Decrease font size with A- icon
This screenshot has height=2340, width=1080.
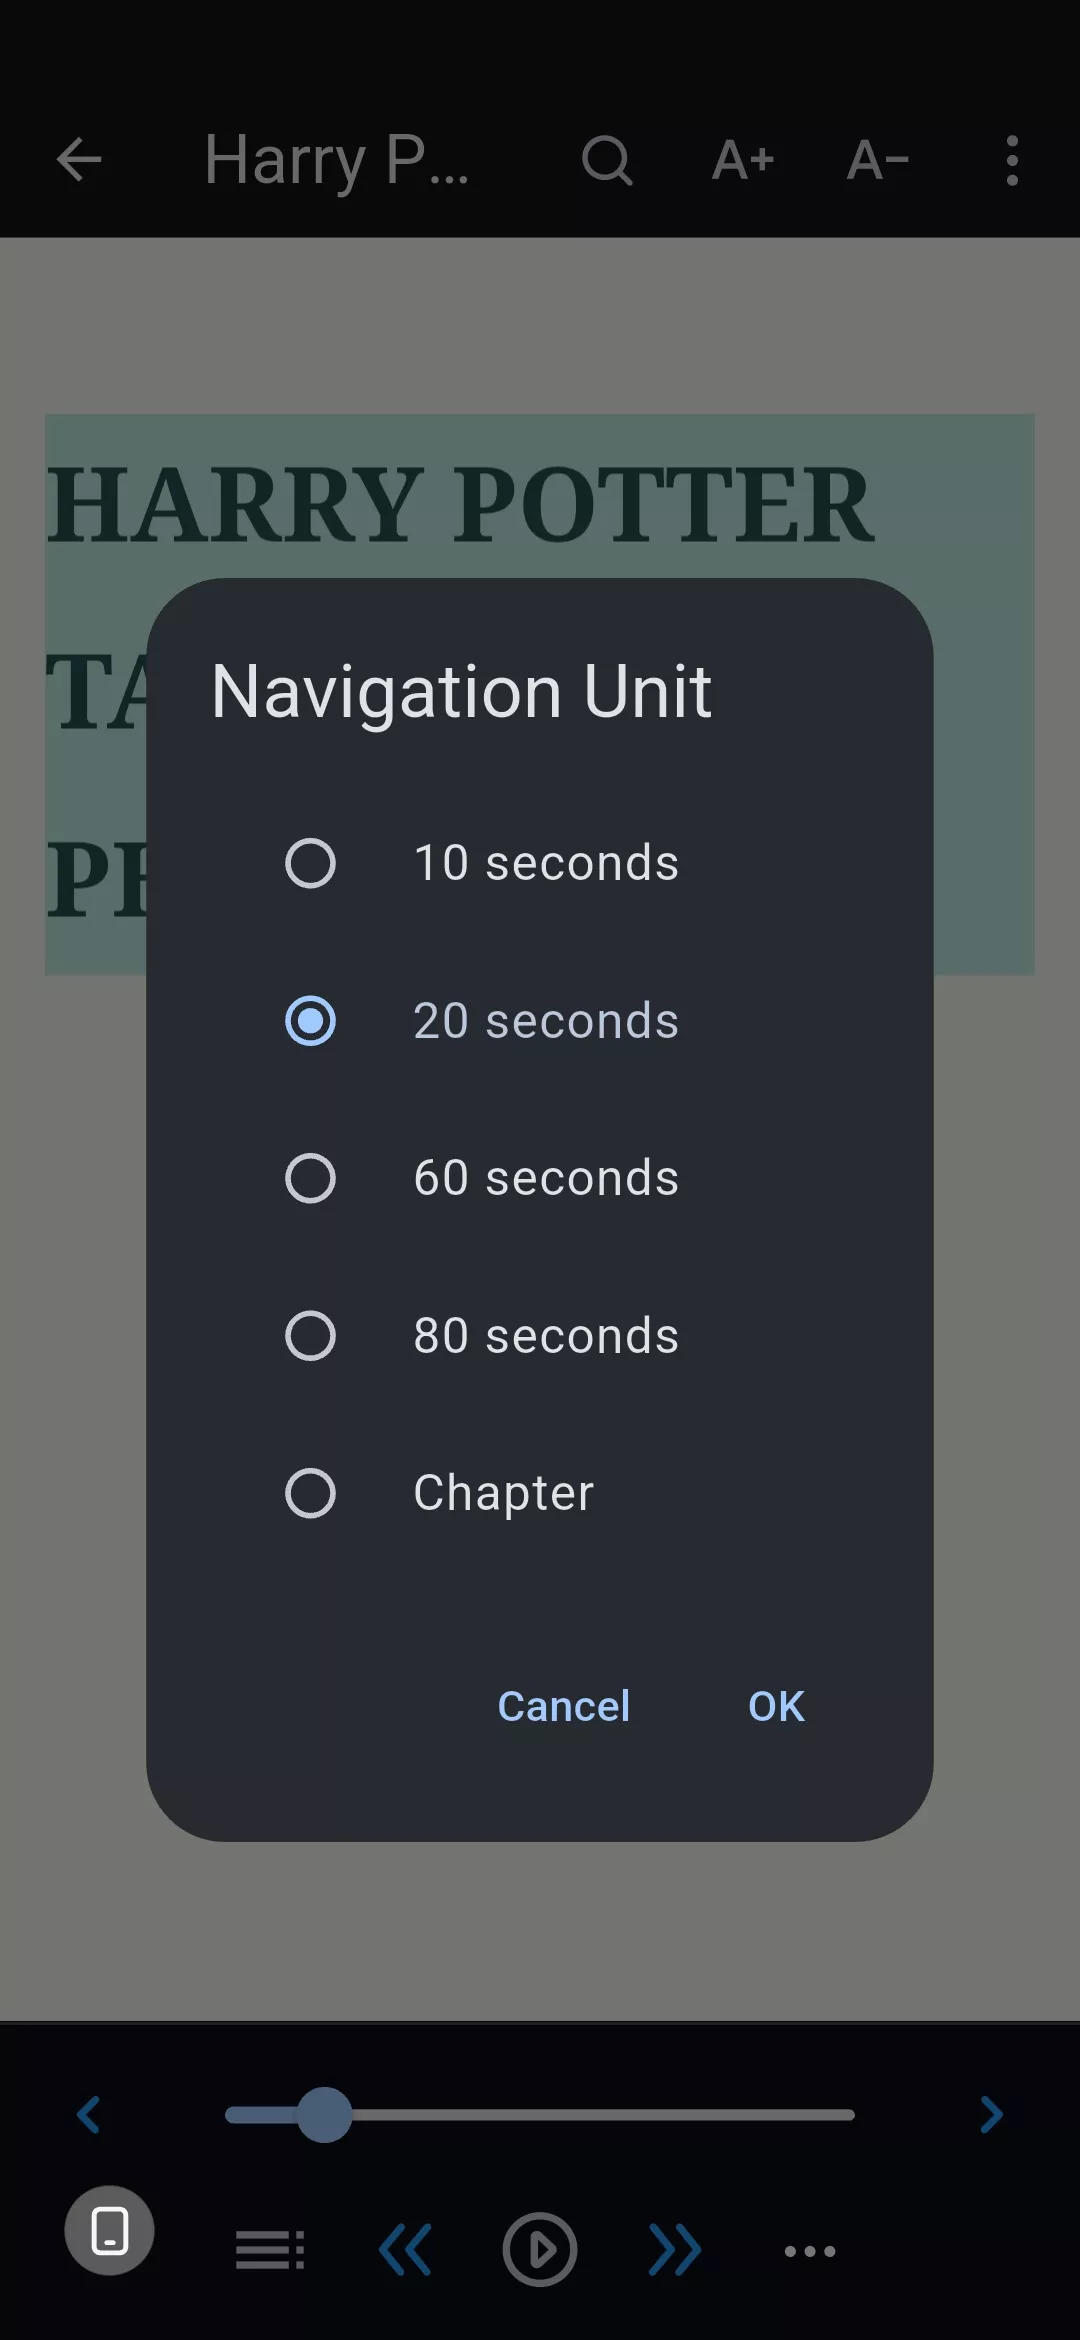pyautogui.click(x=878, y=160)
